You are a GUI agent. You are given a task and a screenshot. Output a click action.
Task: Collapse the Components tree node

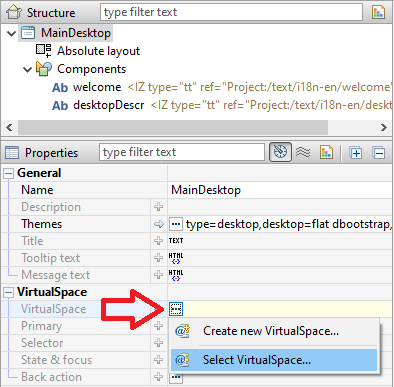(x=27, y=69)
